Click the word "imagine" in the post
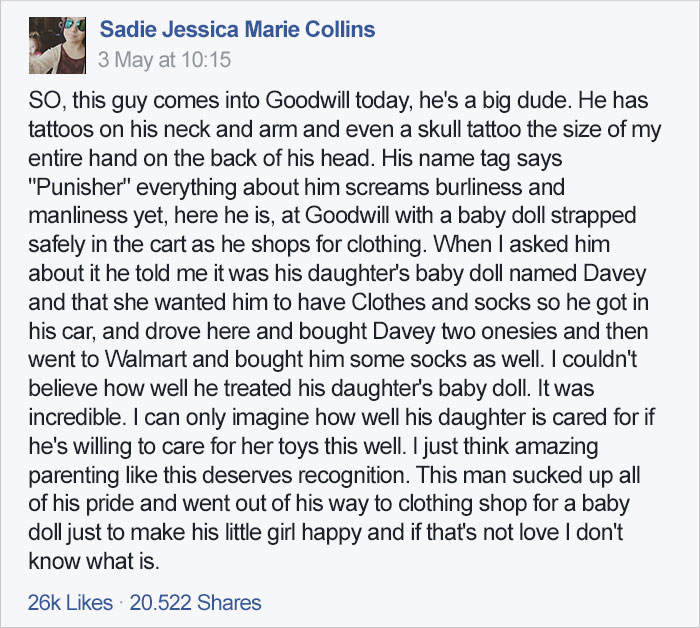This screenshot has height=628, width=700. [x=271, y=417]
